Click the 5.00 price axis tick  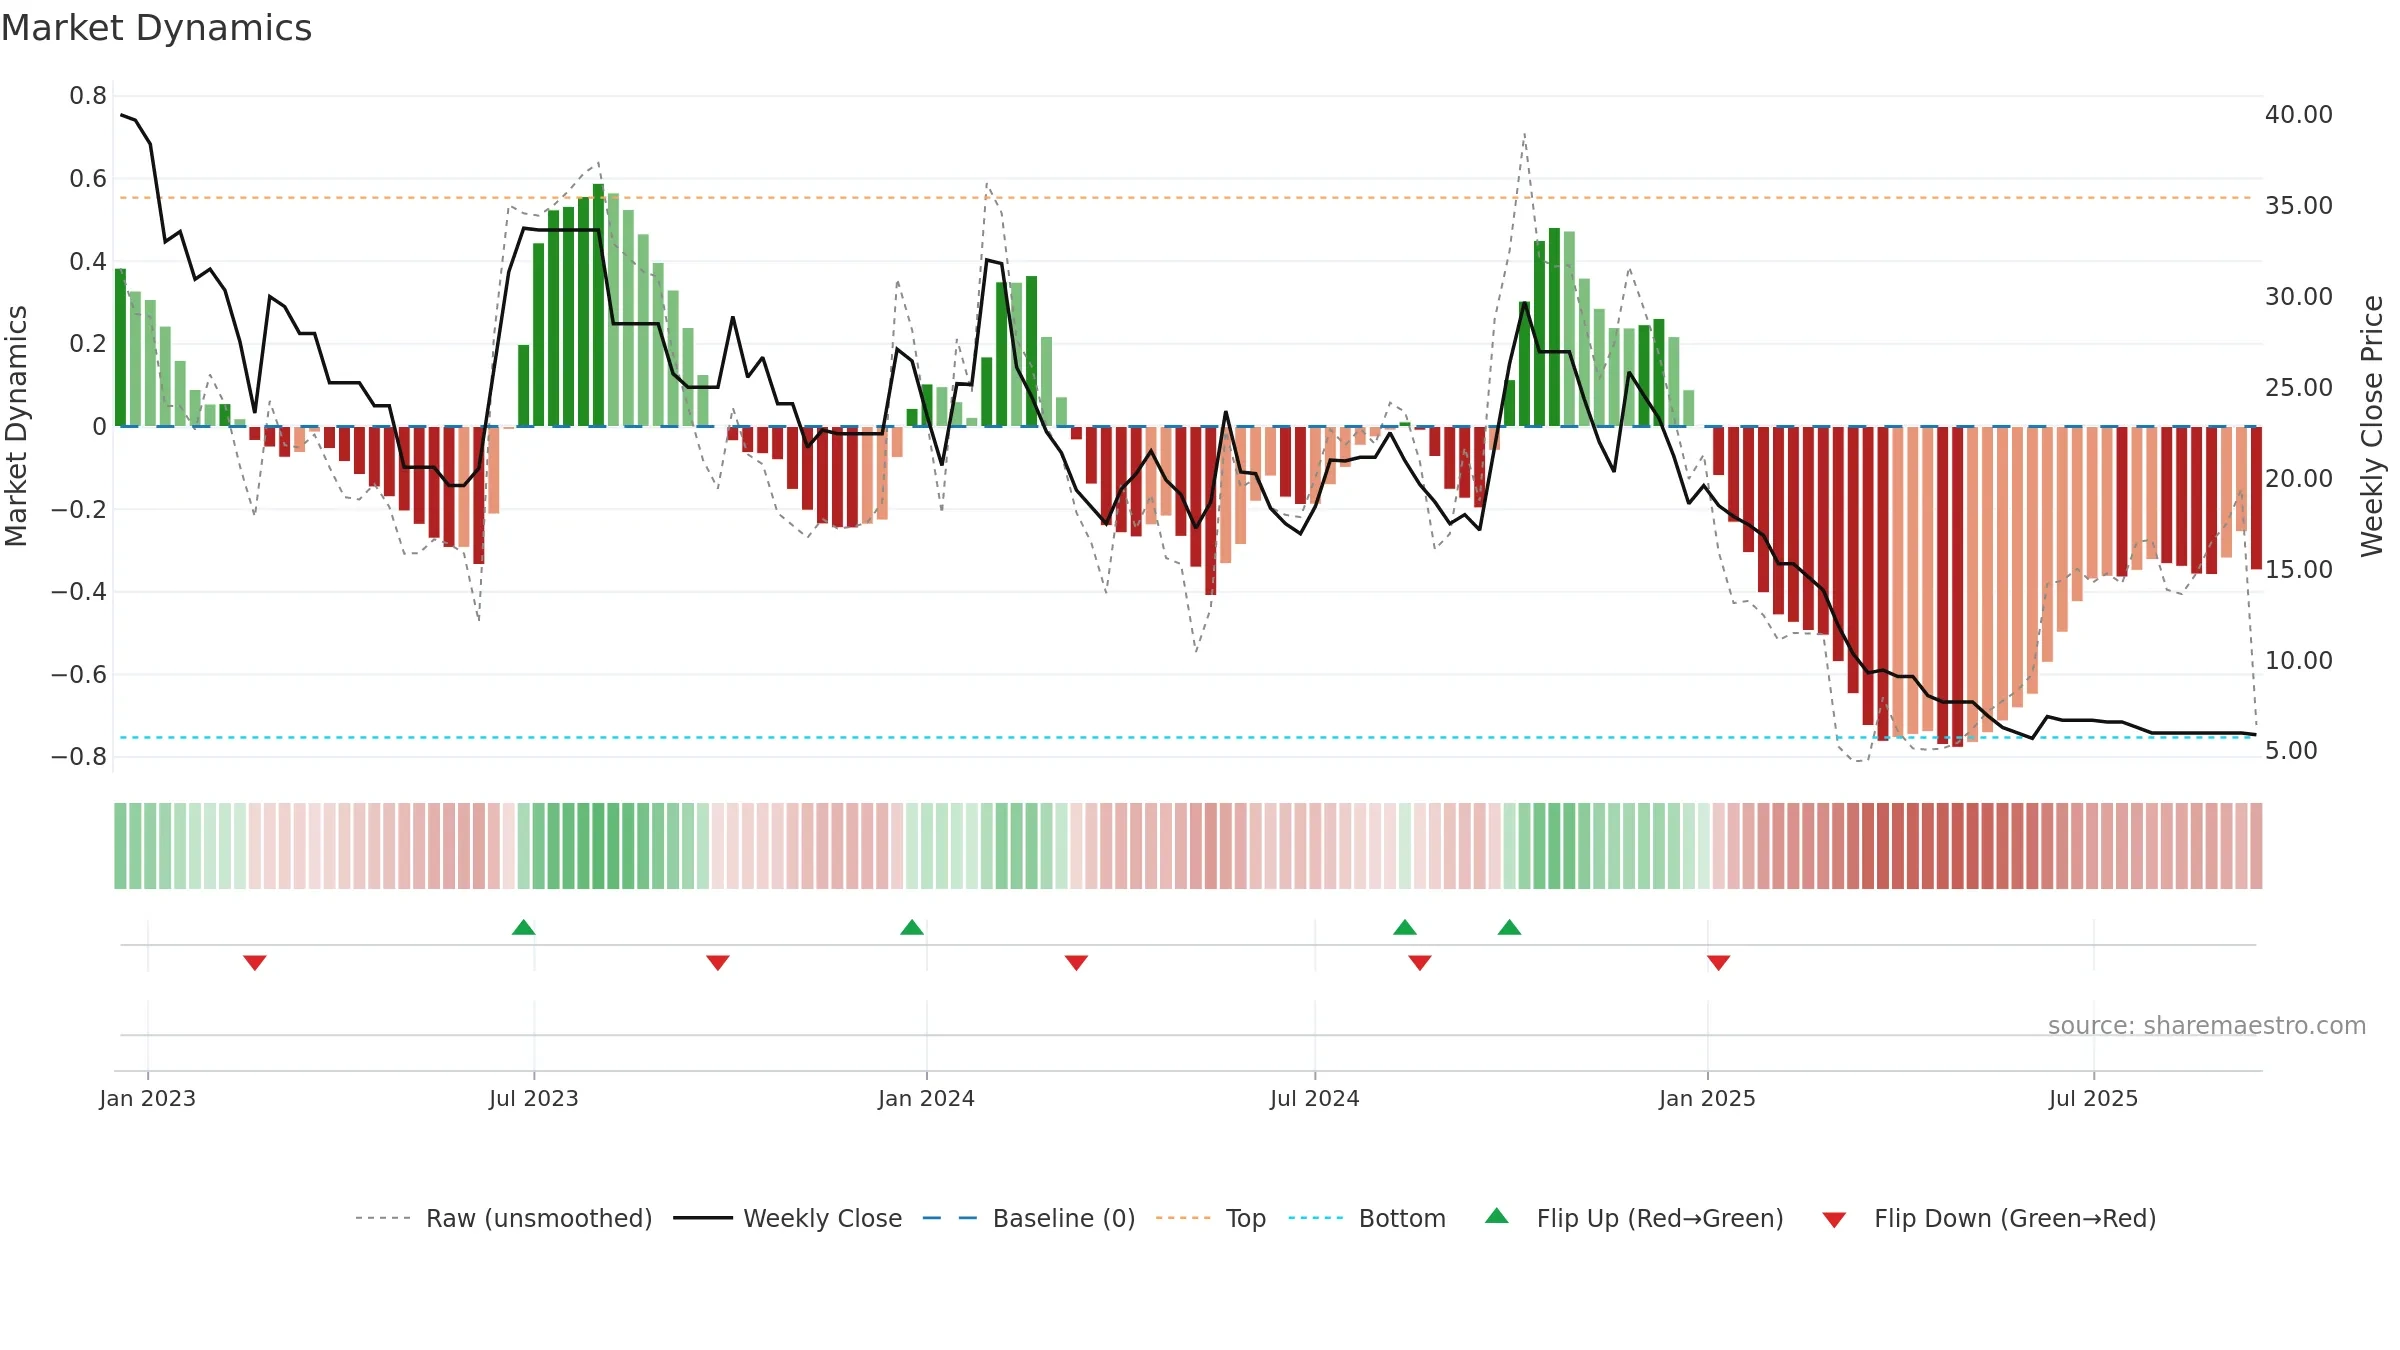click(2291, 751)
